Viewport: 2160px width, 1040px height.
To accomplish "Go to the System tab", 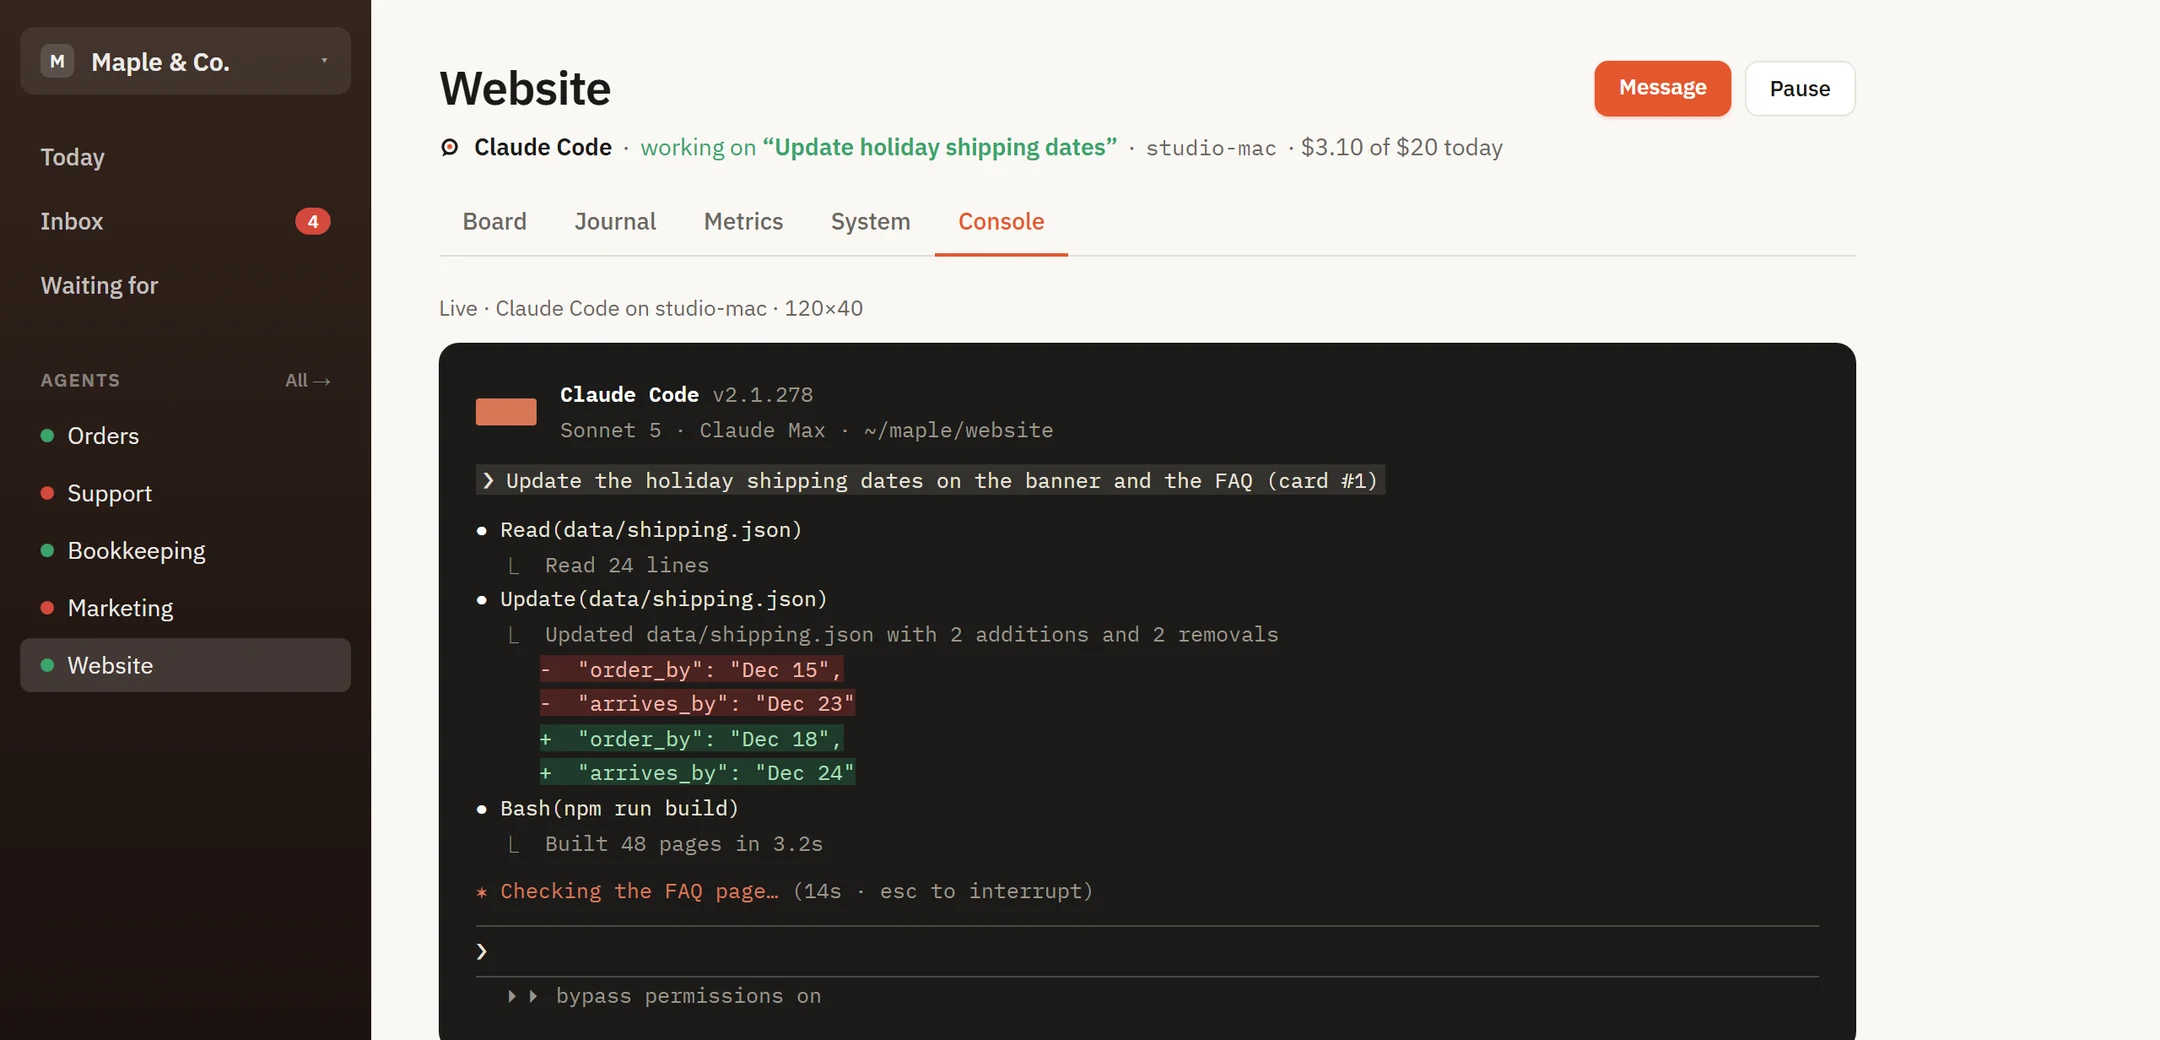I will pyautogui.click(x=871, y=221).
